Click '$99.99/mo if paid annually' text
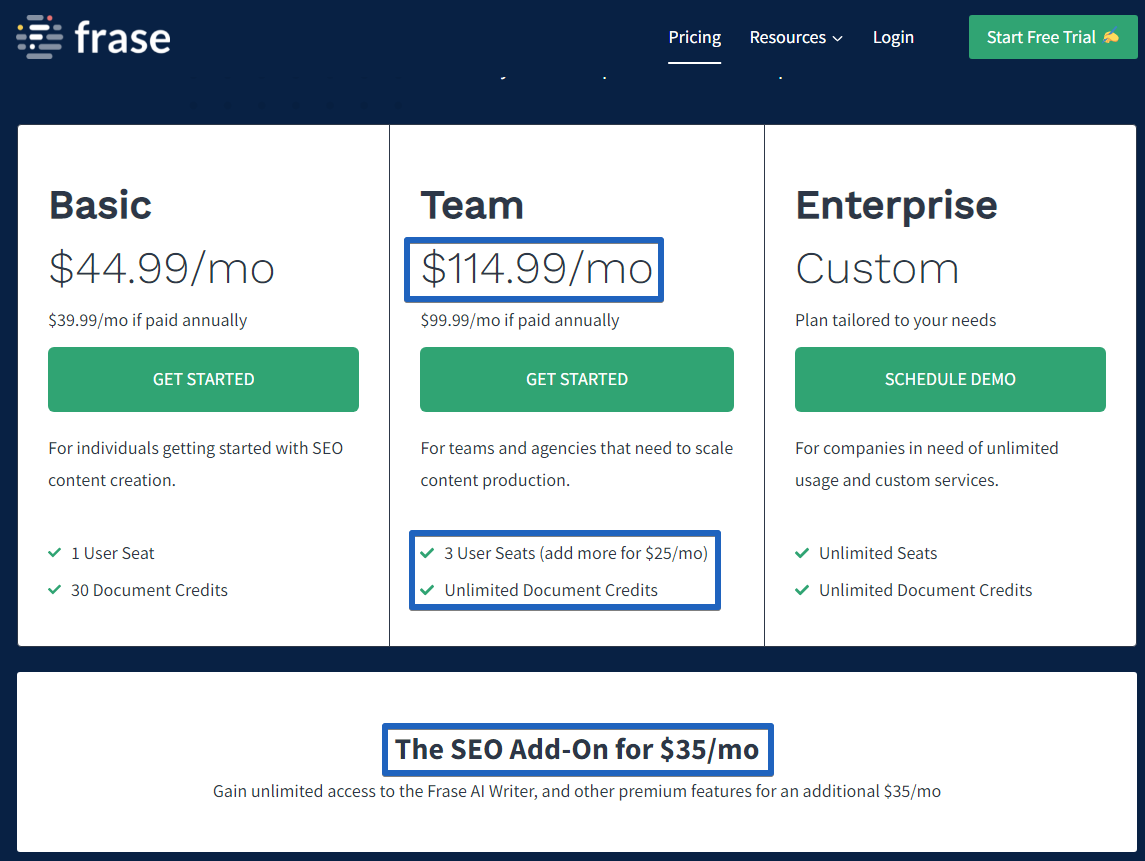Screen dimensions: 1145x861 coord(520,320)
